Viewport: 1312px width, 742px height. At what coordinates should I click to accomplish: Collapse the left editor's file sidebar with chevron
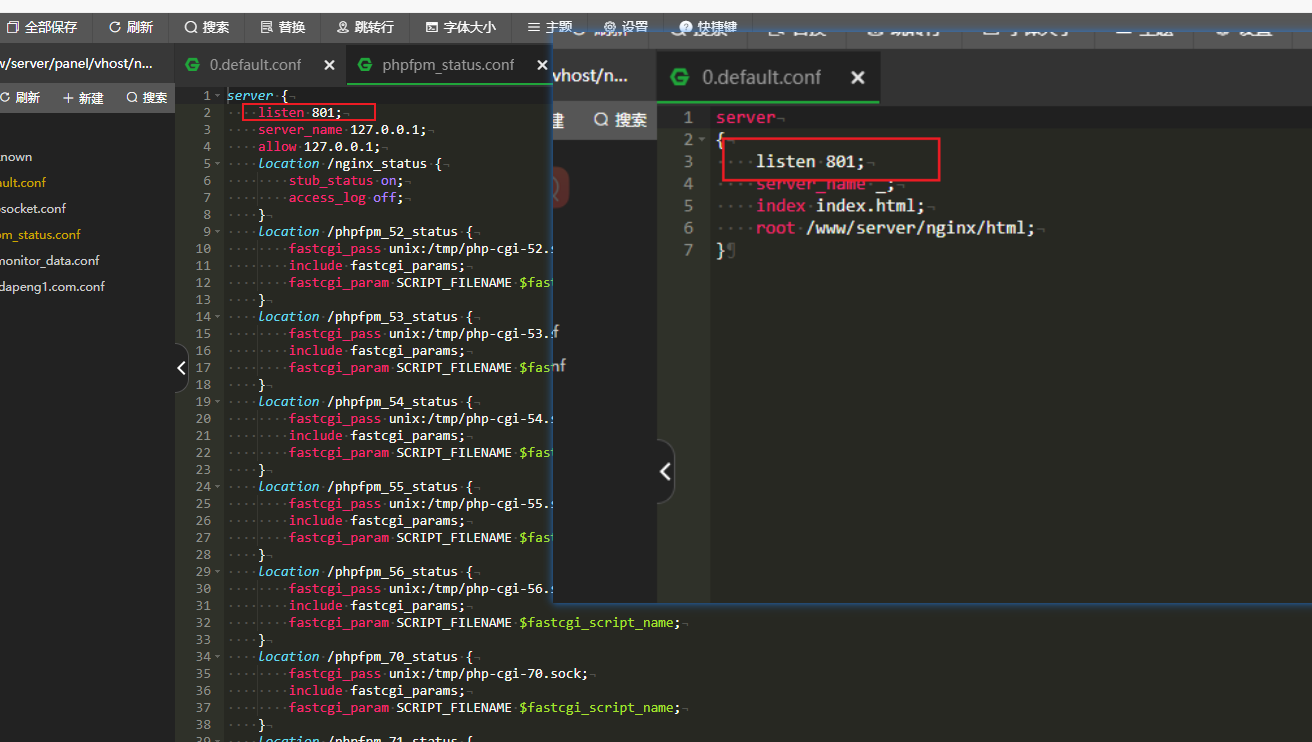(x=181, y=368)
